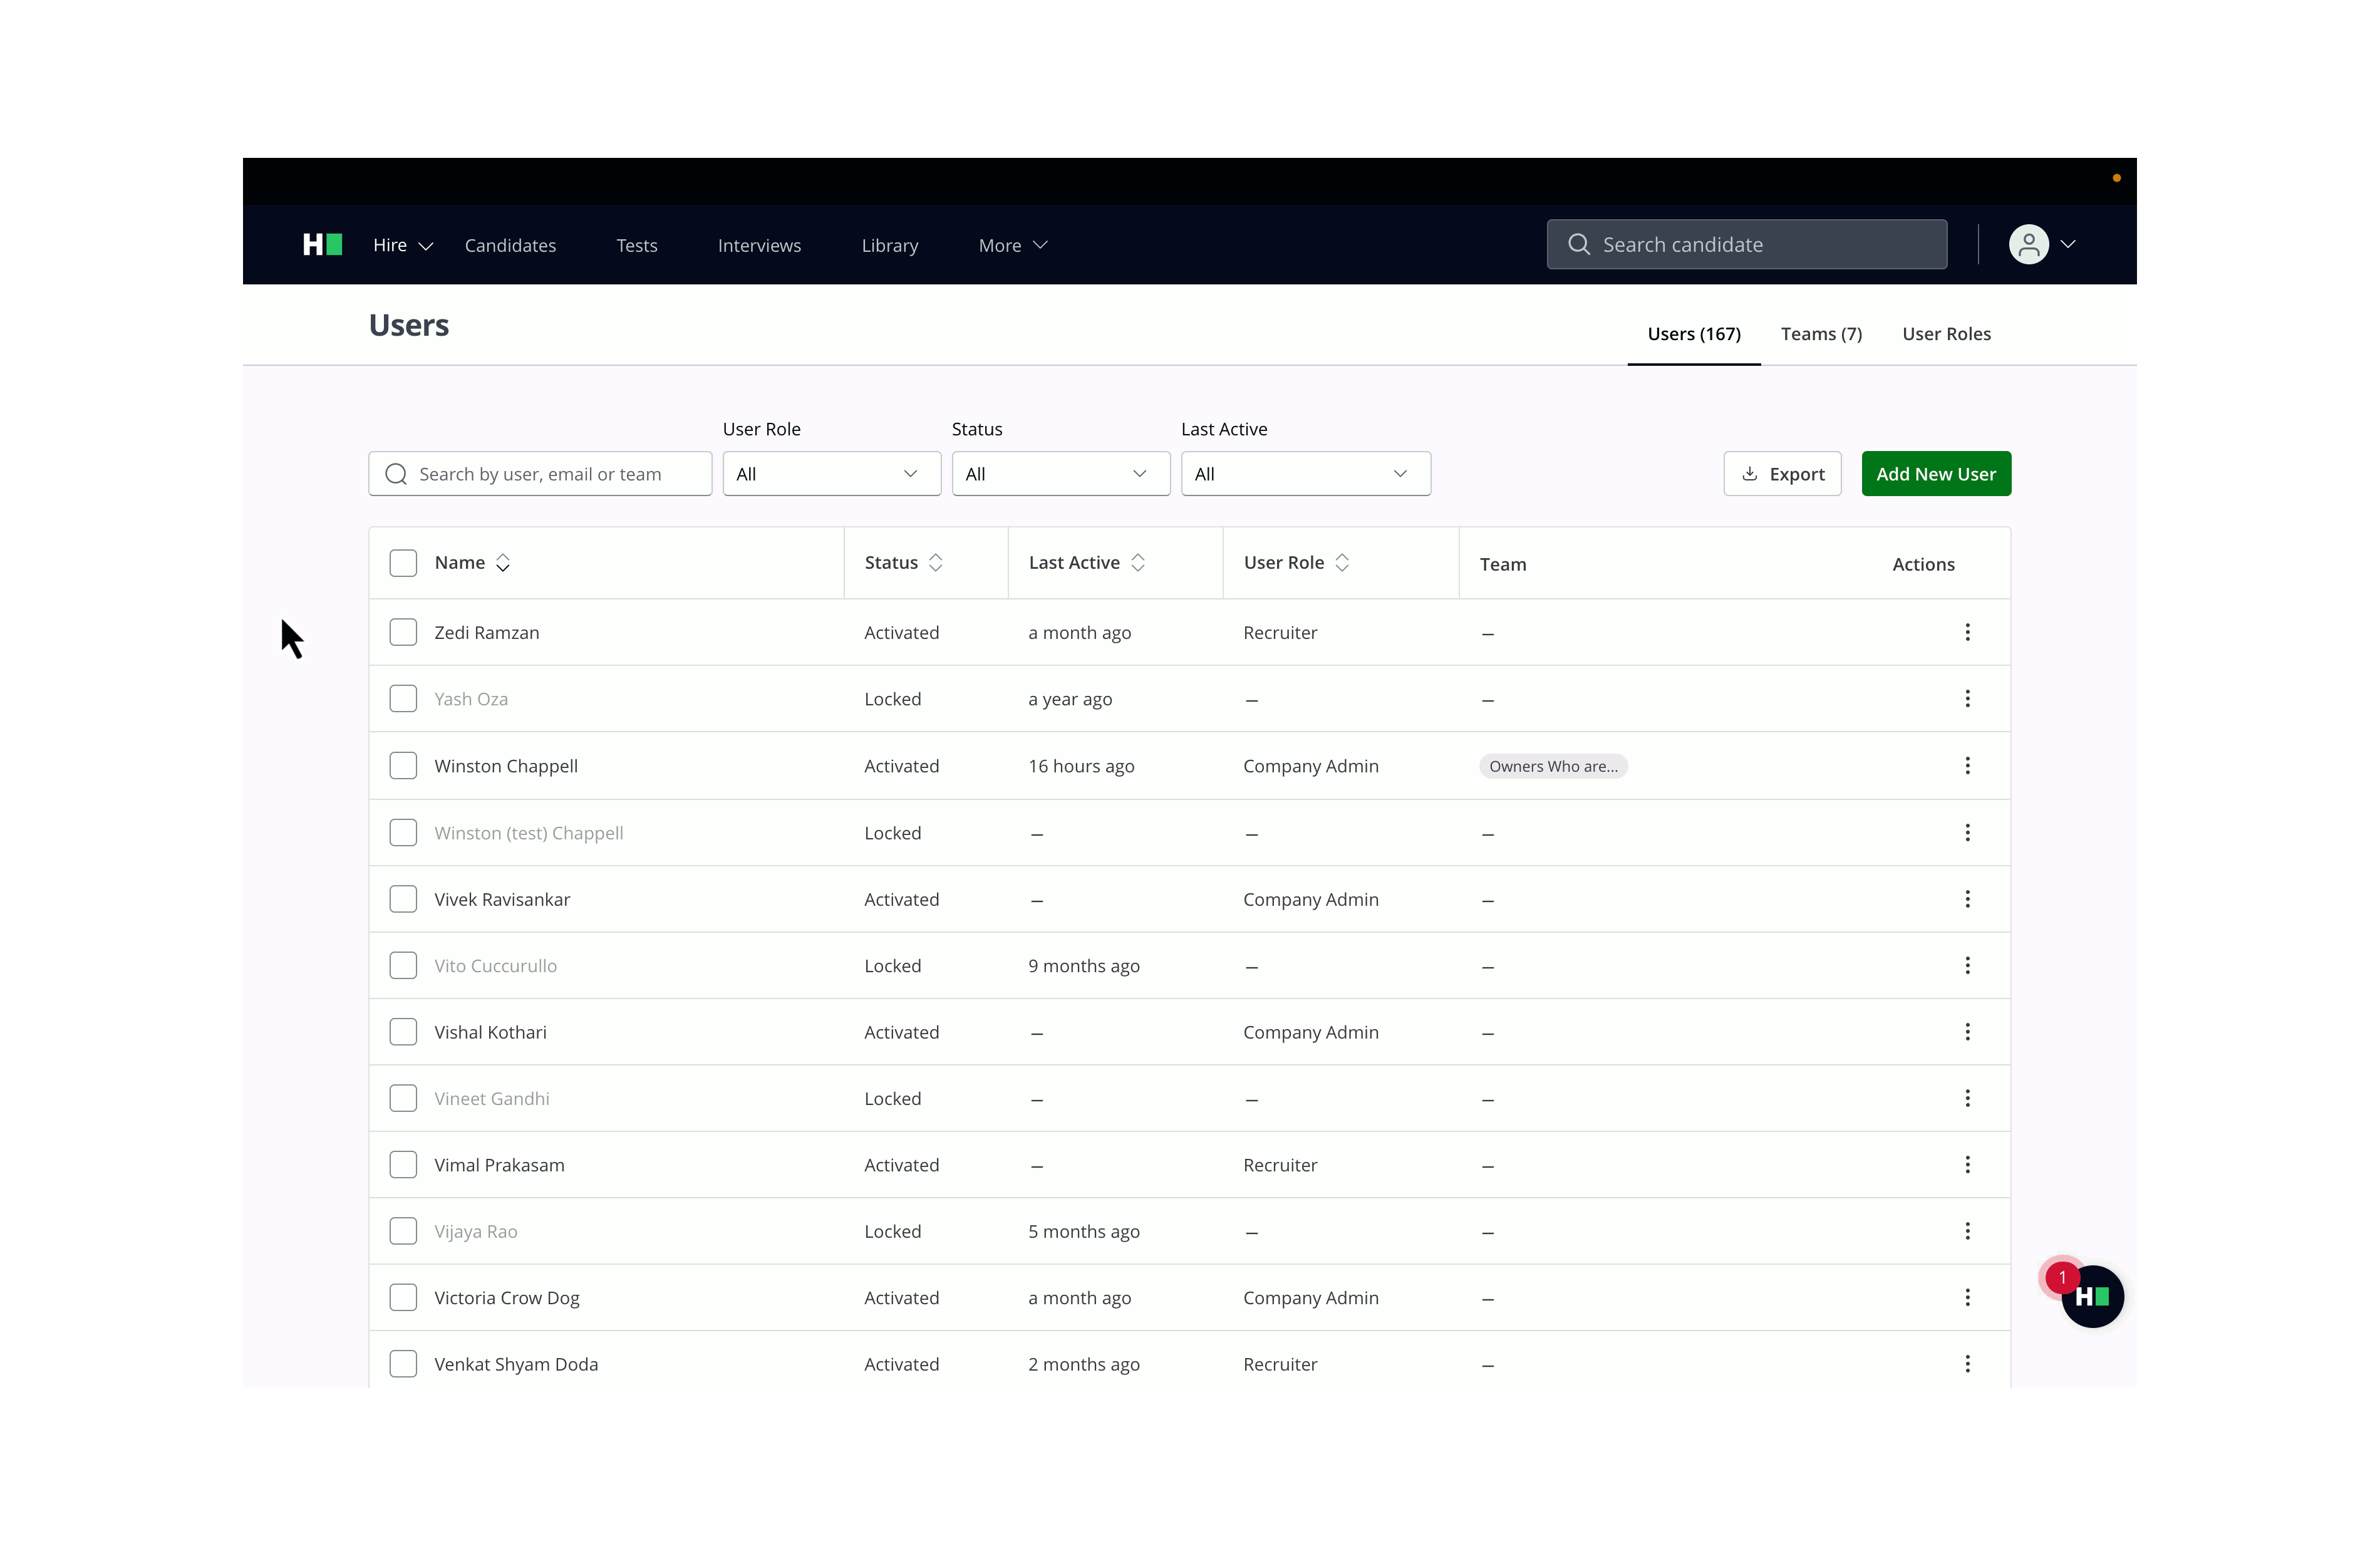This screenshot has width=2380, height=1546.
Task: Open the HackerRank chat widget bubble
Action: [2092, 1296]
